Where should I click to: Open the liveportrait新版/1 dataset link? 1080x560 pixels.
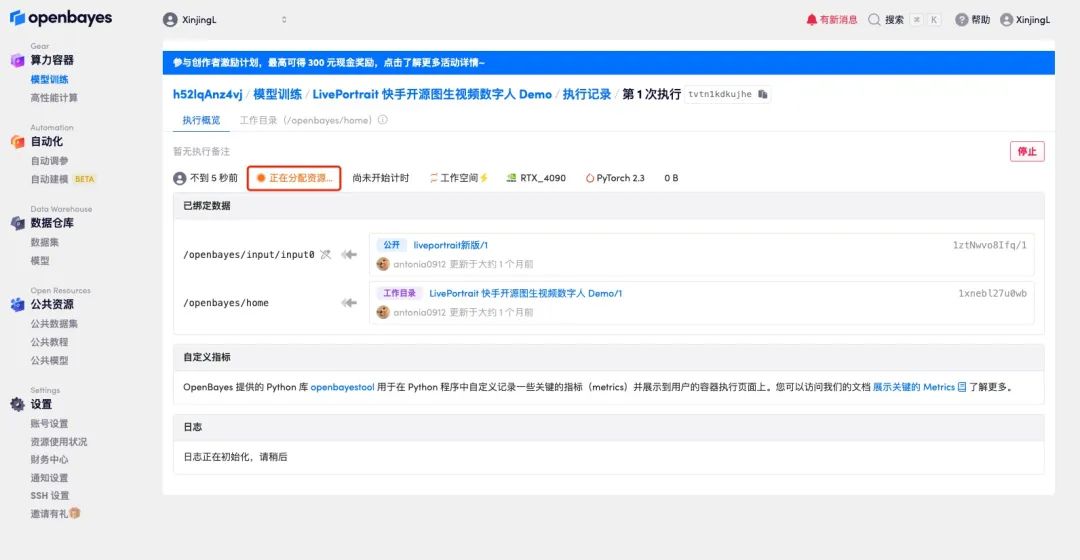pyautogui.click(x=450, y=245)
